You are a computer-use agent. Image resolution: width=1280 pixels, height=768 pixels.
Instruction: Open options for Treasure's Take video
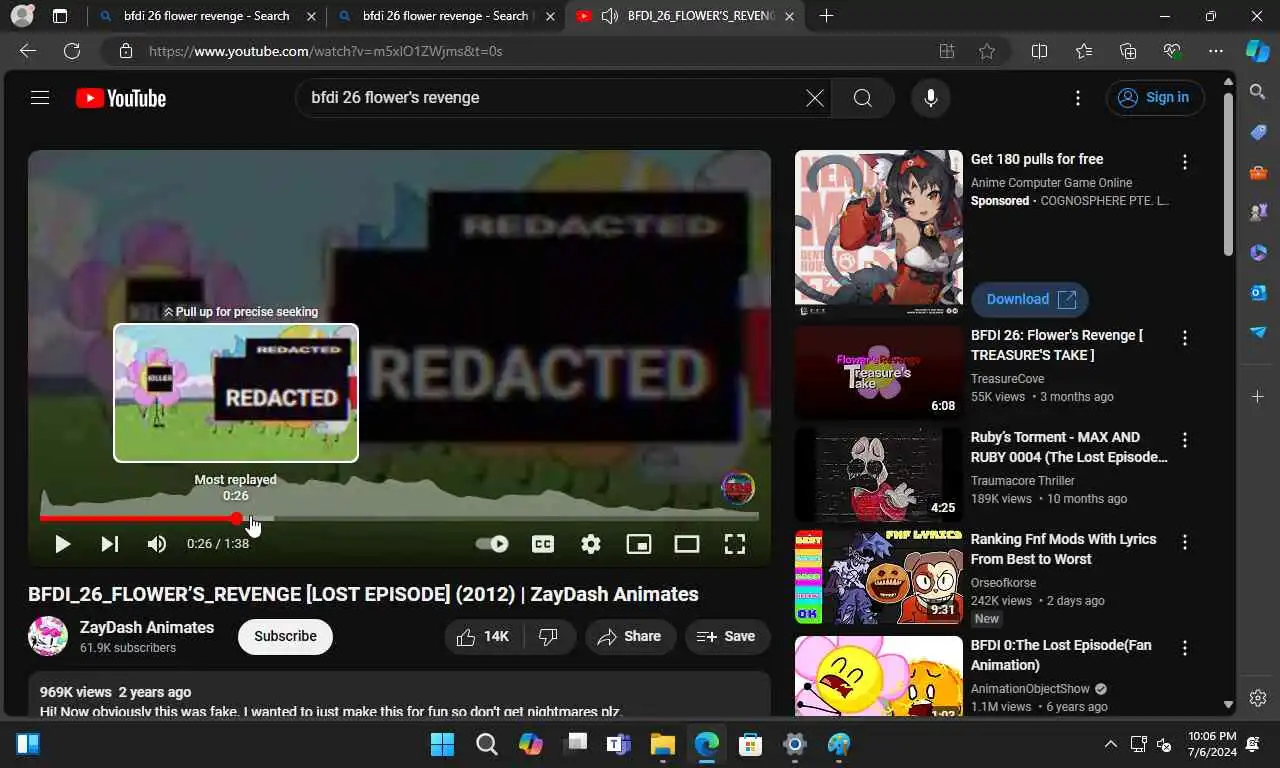click(1185, 338)
